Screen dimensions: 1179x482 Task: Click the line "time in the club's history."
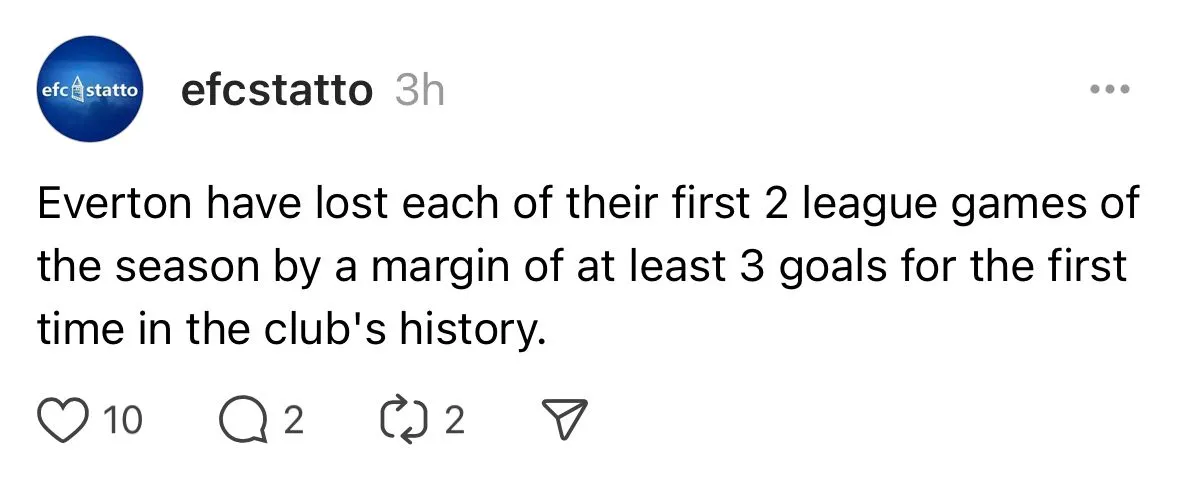(292, 329)
